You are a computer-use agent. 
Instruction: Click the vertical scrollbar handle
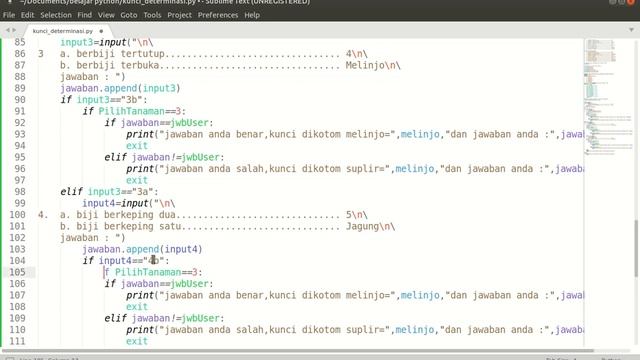click(636, 248)
